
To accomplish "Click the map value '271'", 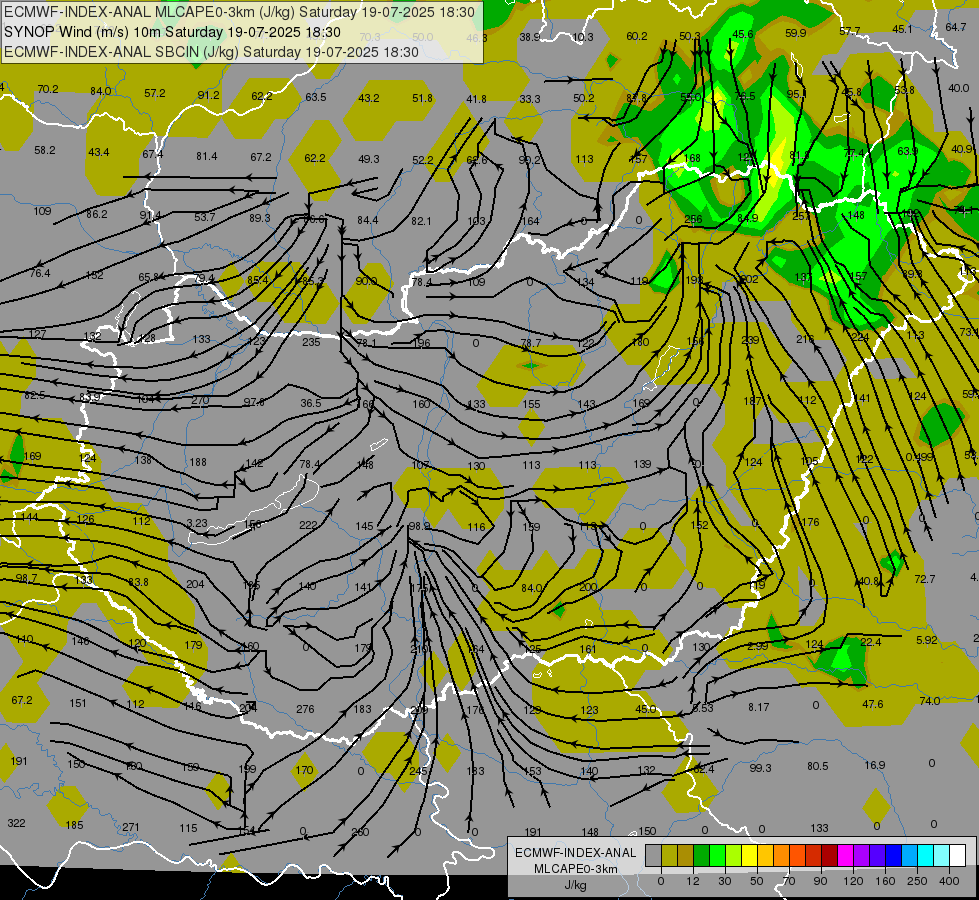I will click(130, 827).
